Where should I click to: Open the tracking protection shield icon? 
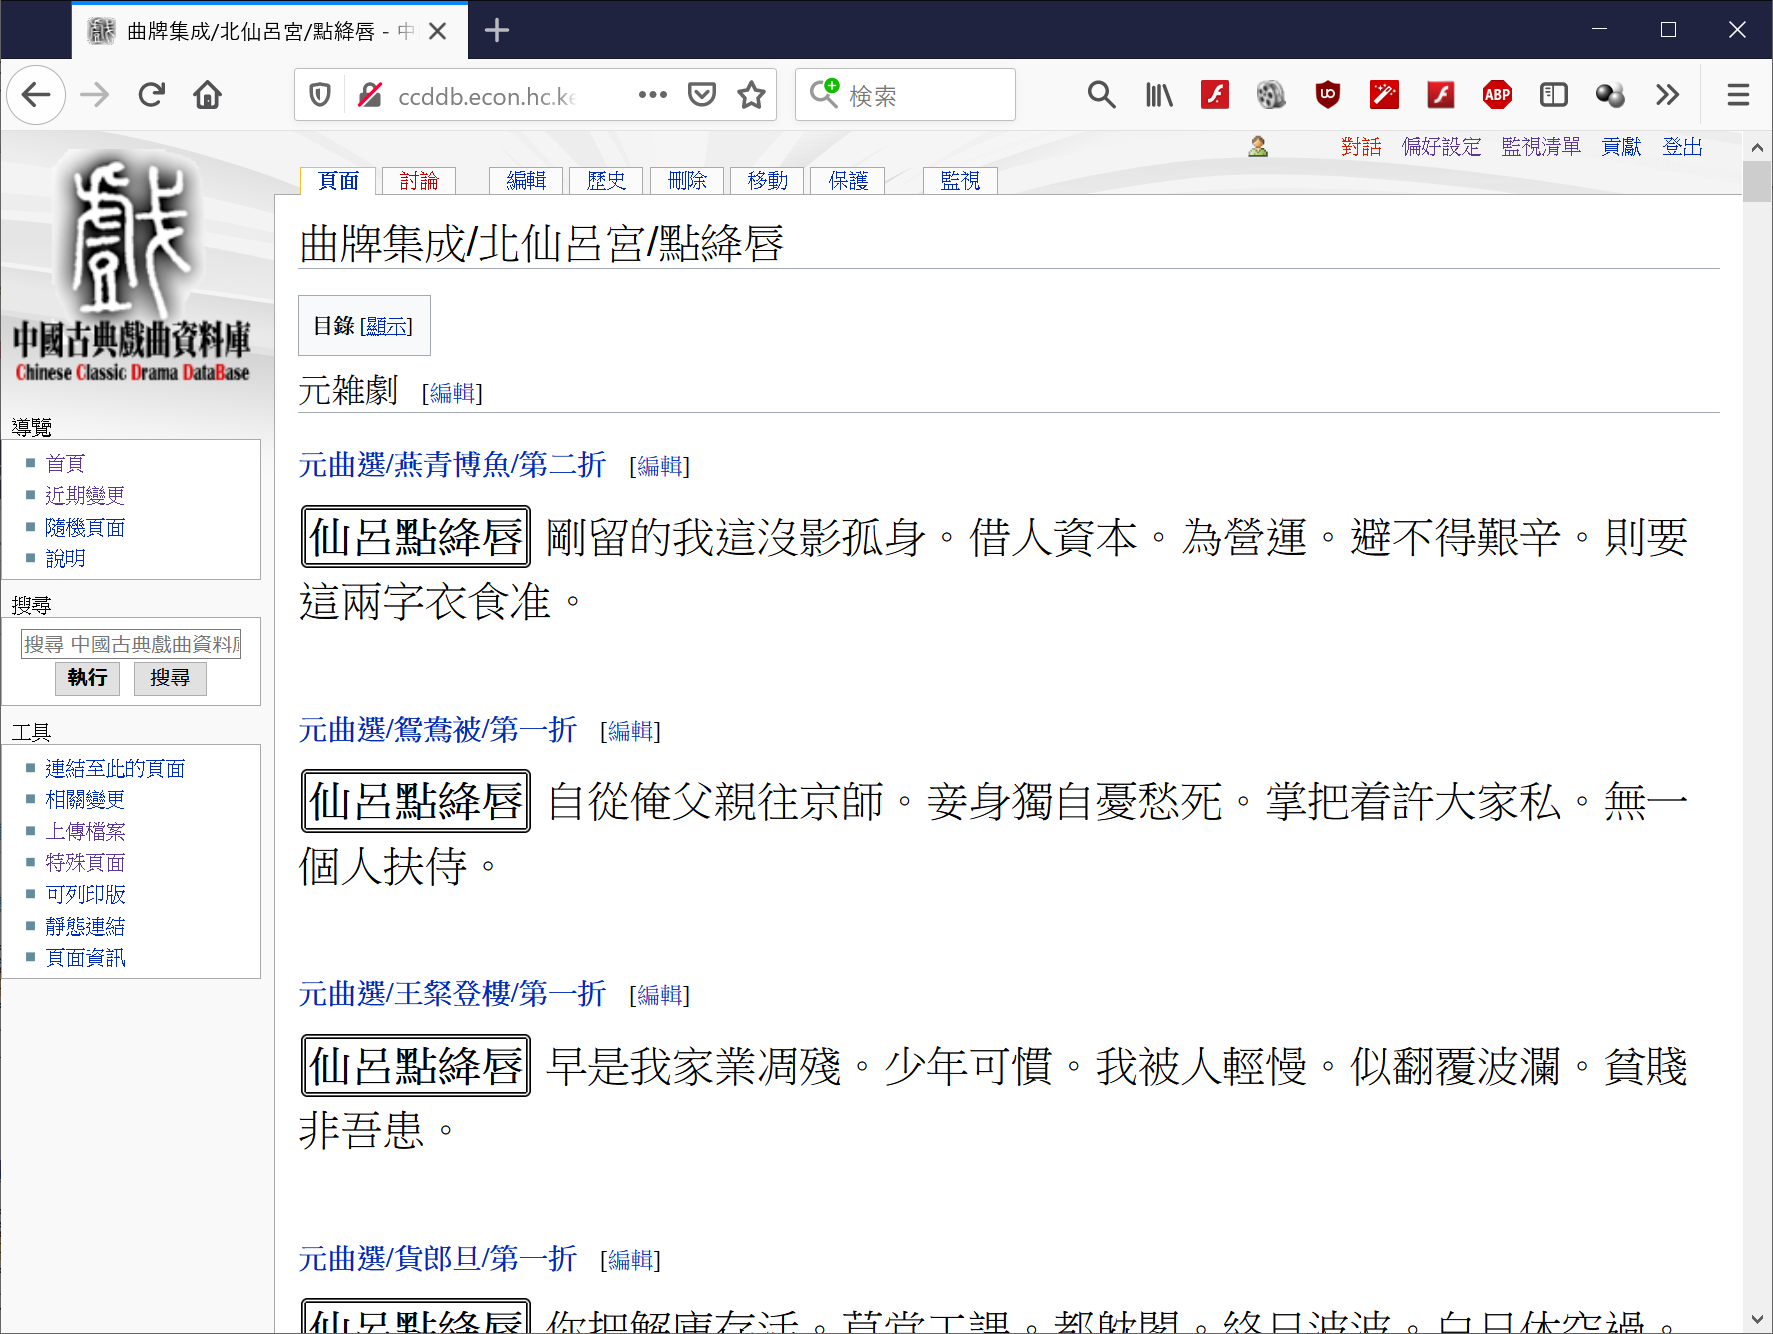320,95
